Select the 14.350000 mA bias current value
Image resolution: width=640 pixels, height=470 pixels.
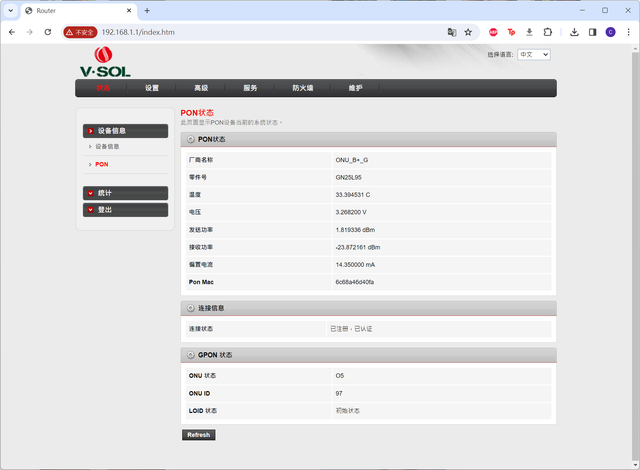click(355, 265)
